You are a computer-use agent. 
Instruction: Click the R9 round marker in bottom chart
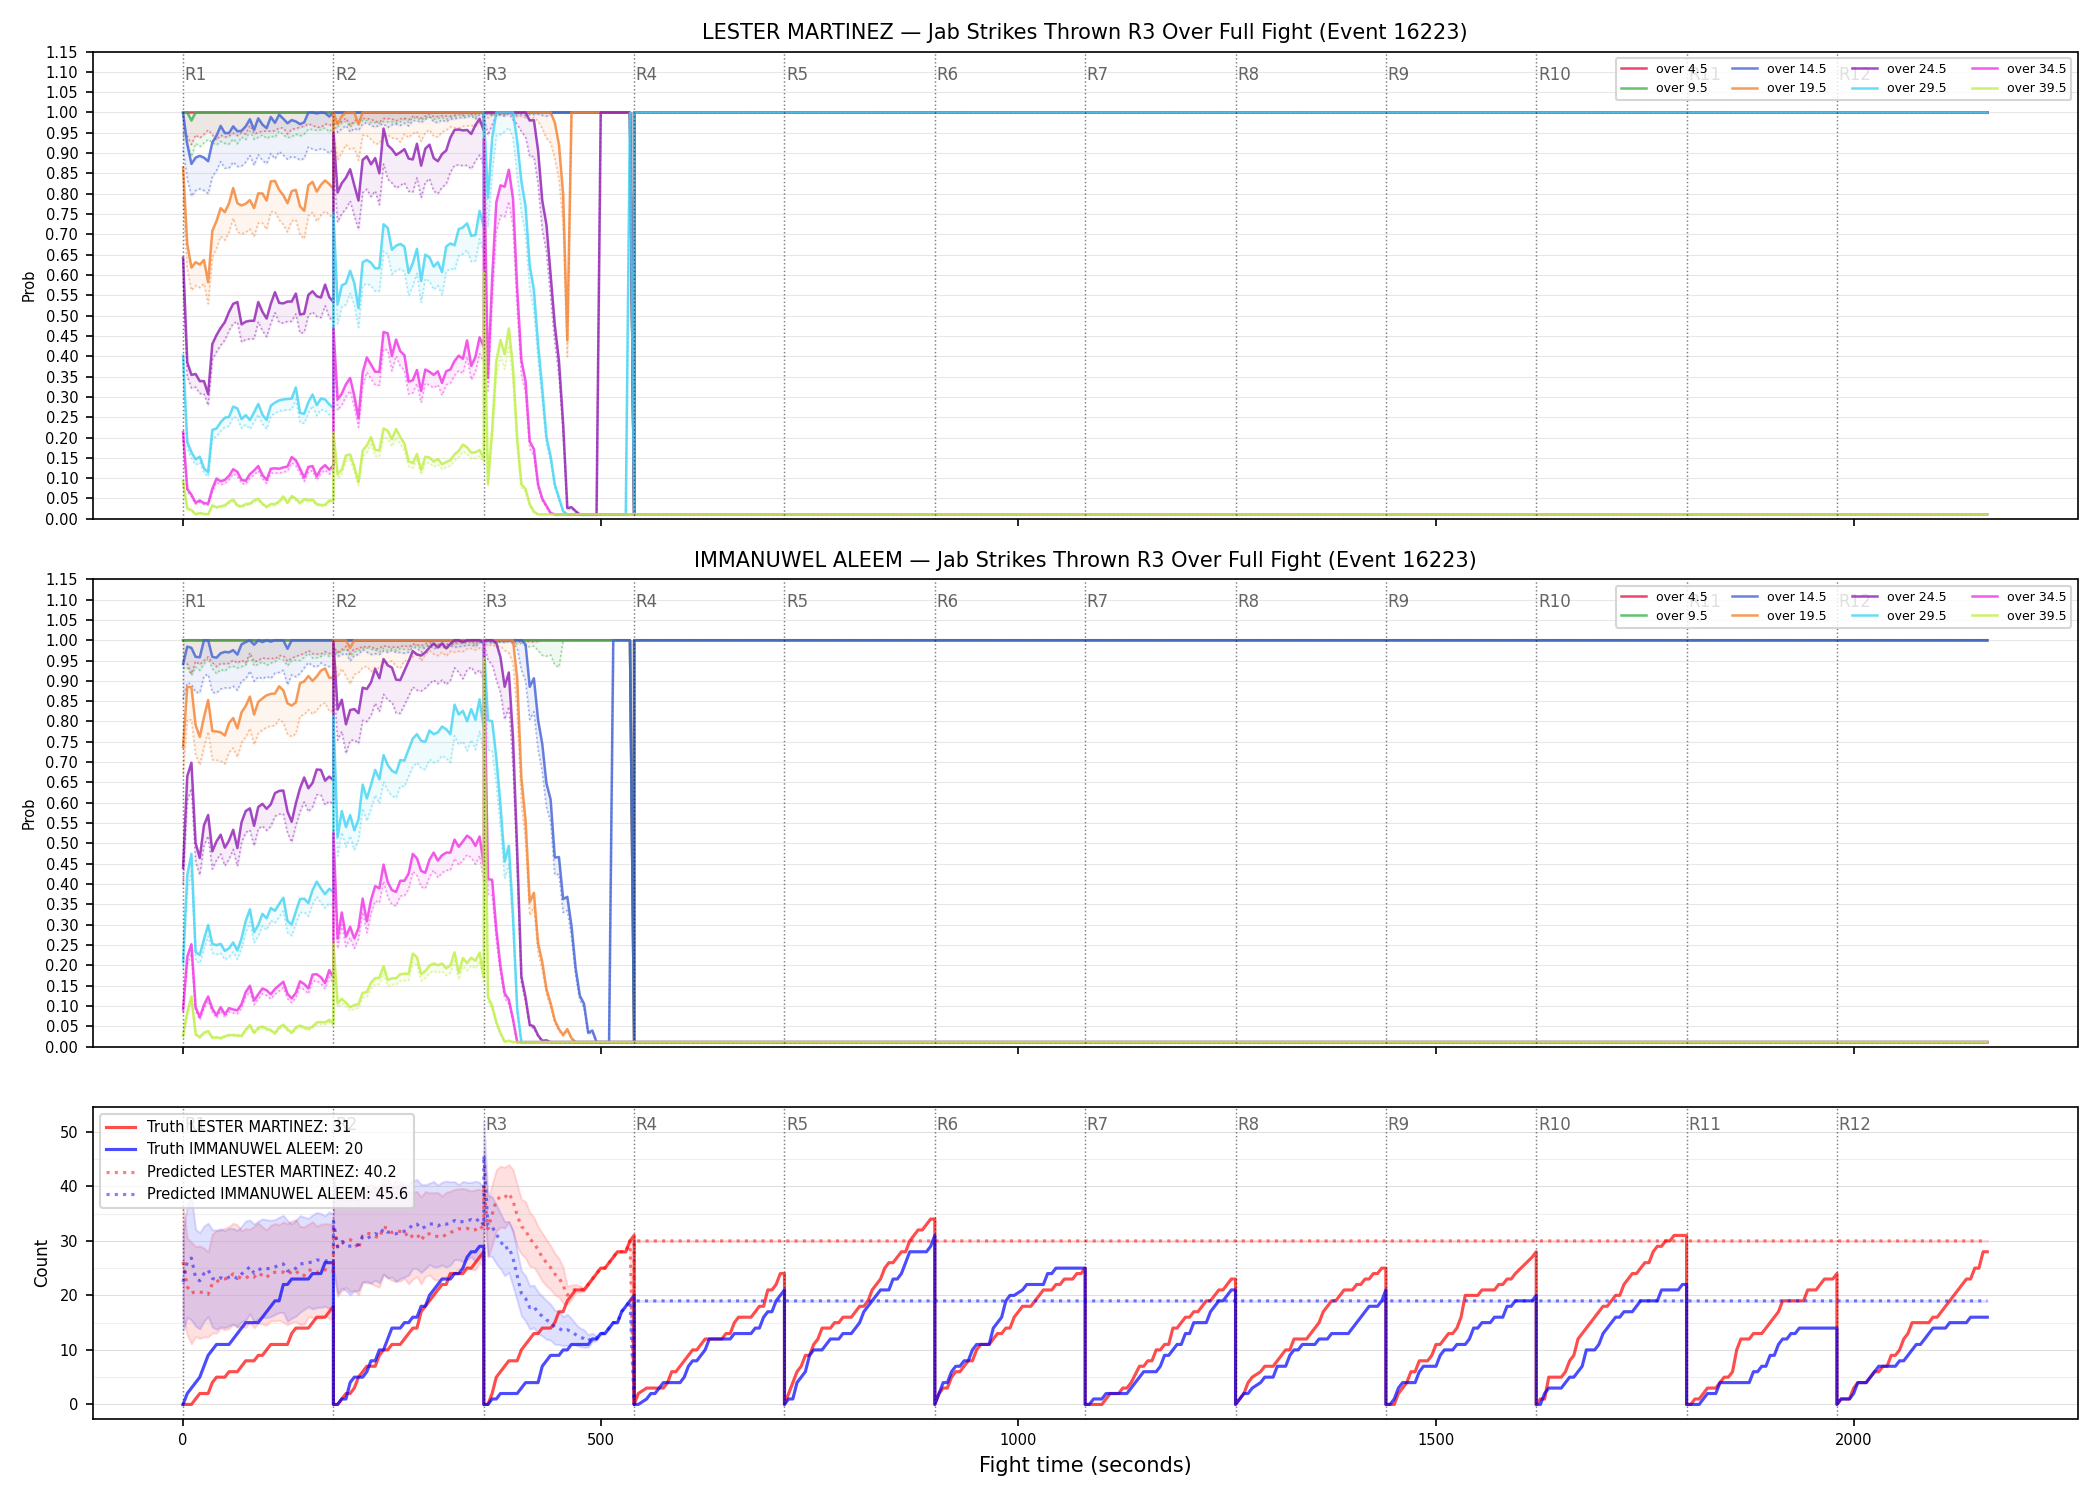pyautogui.click(x=1398, y=1124)
